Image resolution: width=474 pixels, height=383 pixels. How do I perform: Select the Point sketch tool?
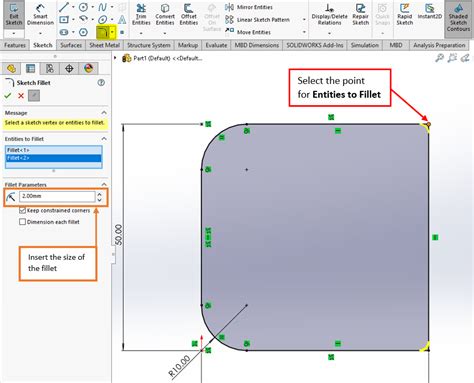[x=122, y=32]
